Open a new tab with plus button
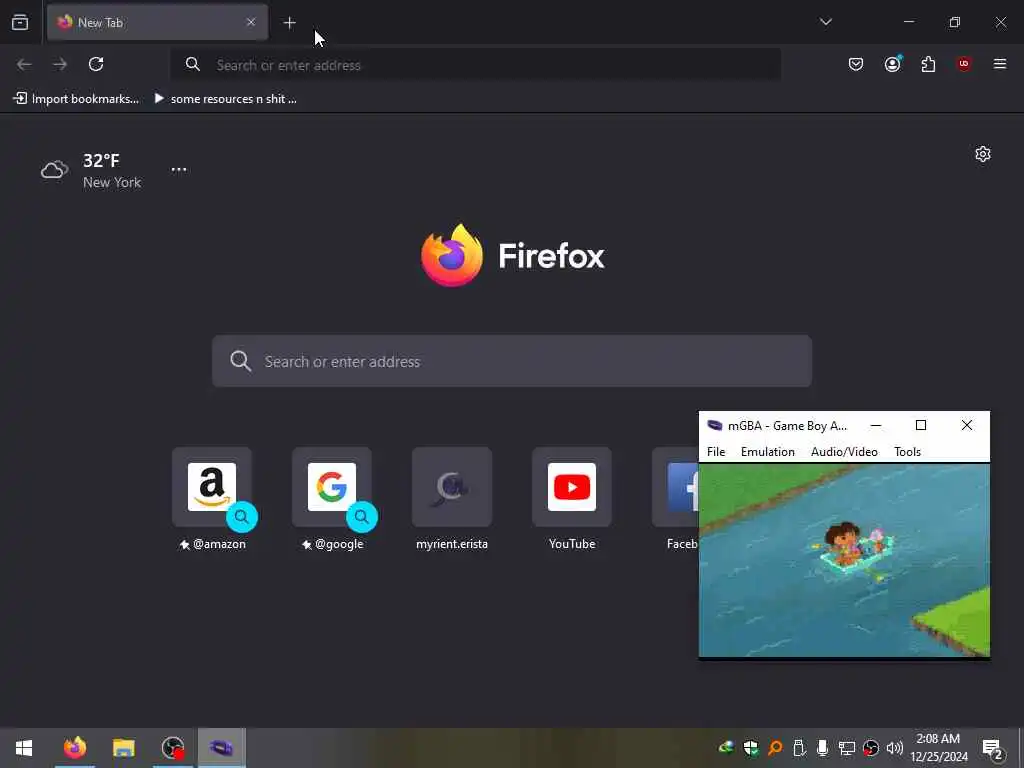The height and width of the screenshot is (768, 1024). pos(289,23)
